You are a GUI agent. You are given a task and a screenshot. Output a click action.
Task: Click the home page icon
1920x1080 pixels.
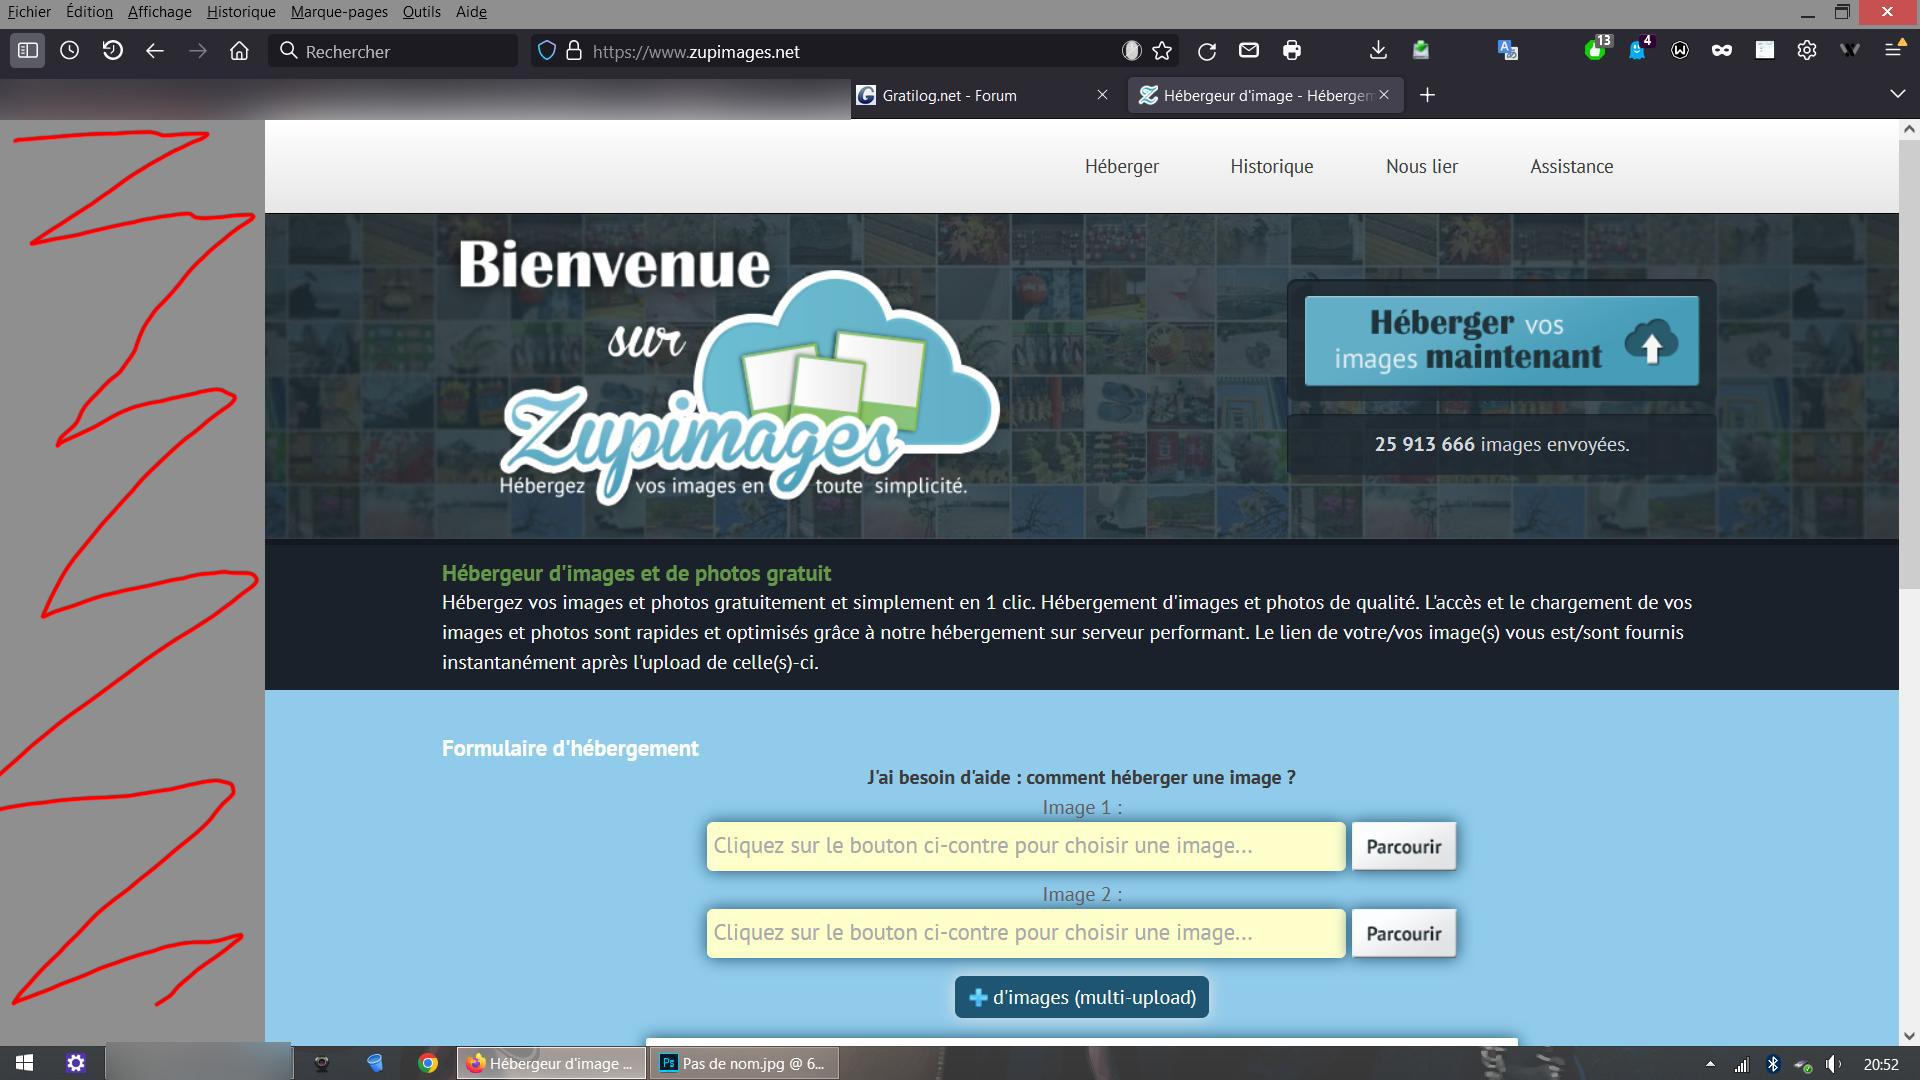[x=239, y=51]
